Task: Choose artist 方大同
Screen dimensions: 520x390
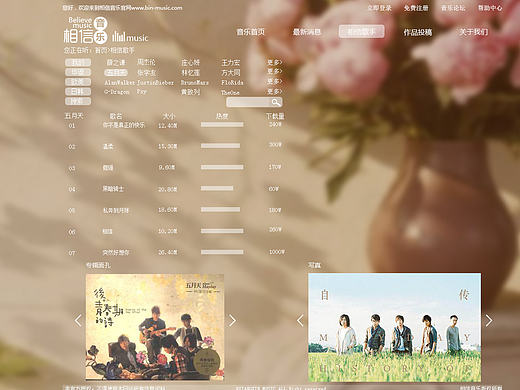Action: (x=231, y=72)
